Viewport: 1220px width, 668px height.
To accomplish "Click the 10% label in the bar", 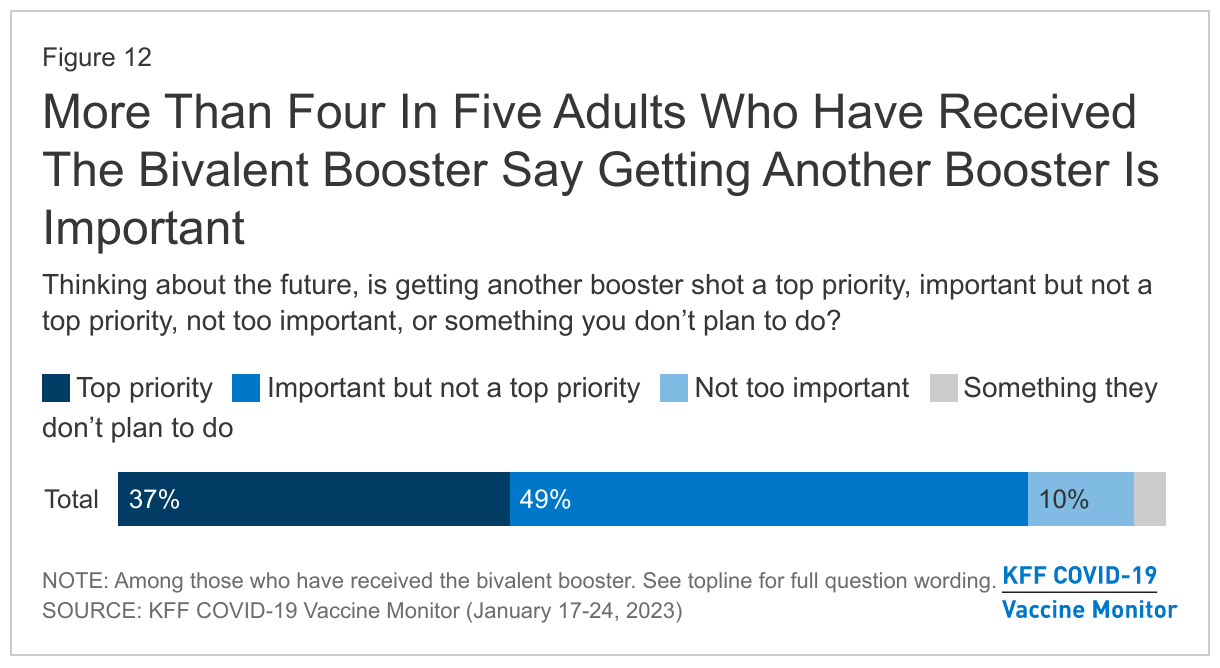I will (1063, 499).
